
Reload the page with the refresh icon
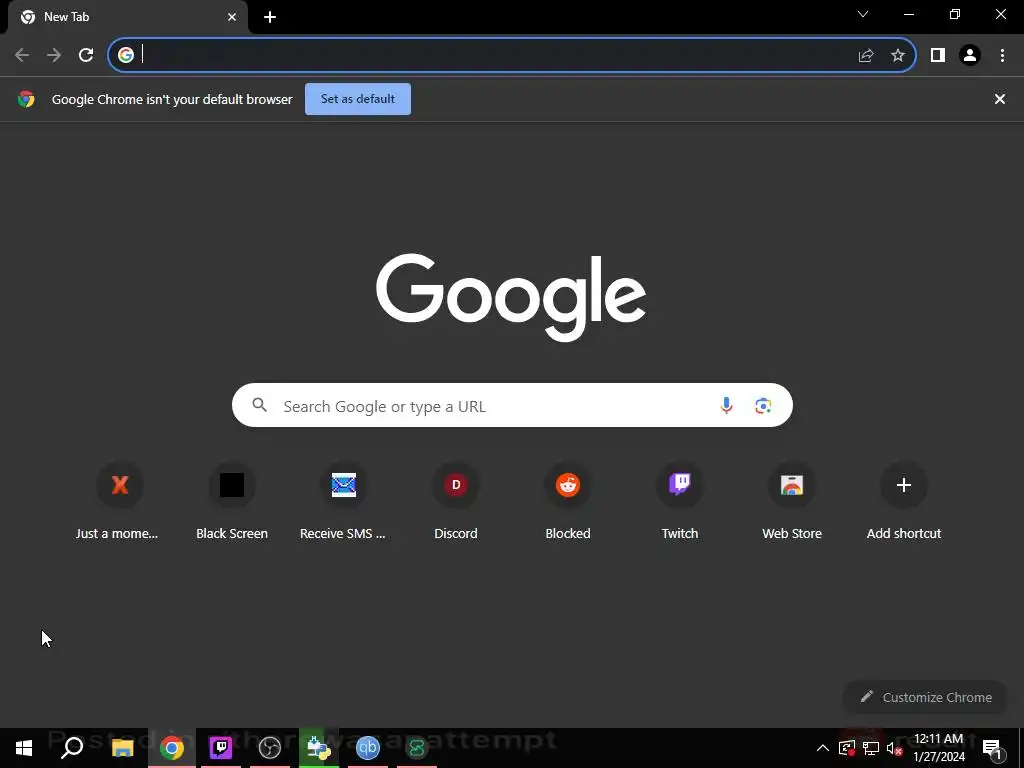click(86, 55)
